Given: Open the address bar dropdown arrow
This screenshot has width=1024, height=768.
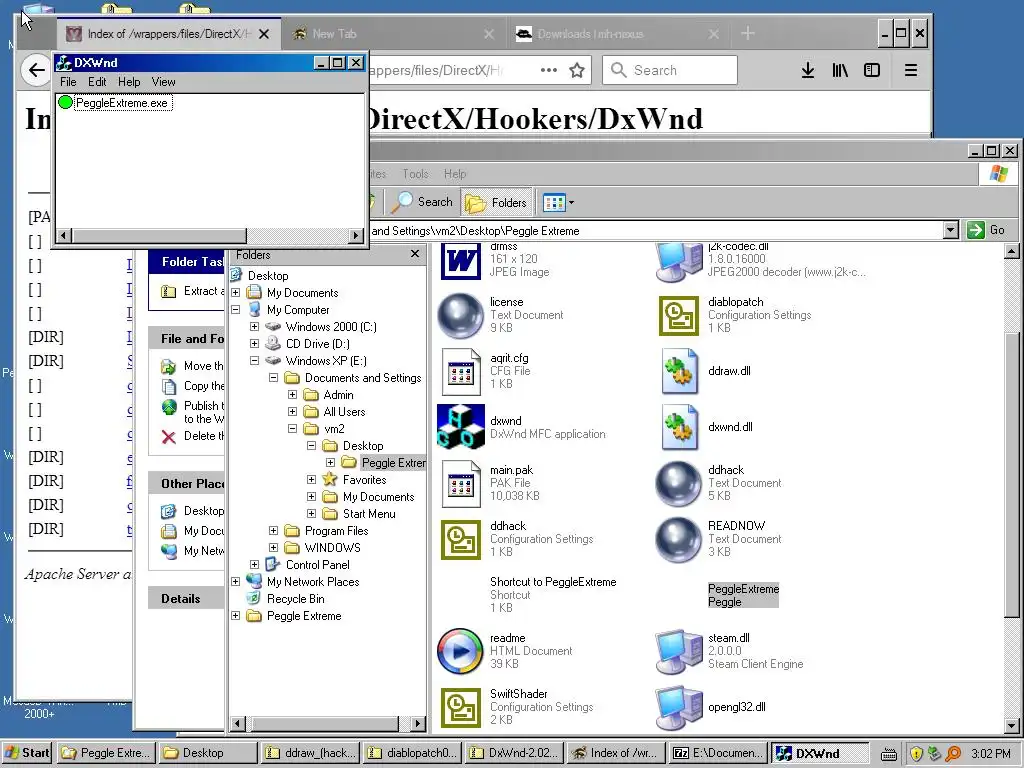Looking at the screenshot, I should point(951,230).
